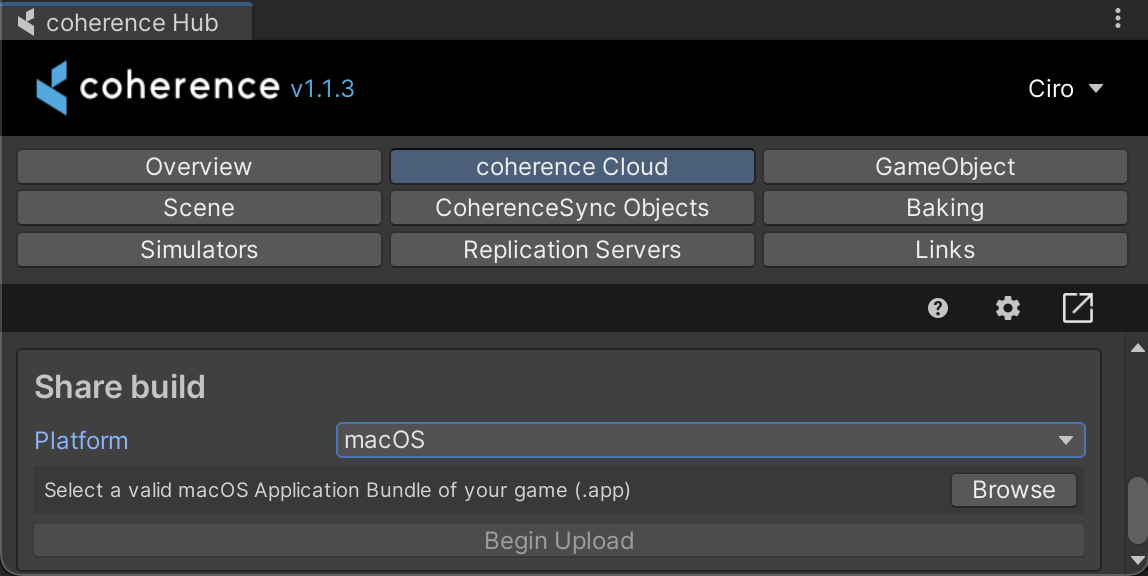Open the Links tab
The image size is (1148, 576).
(x=945, y=250)
